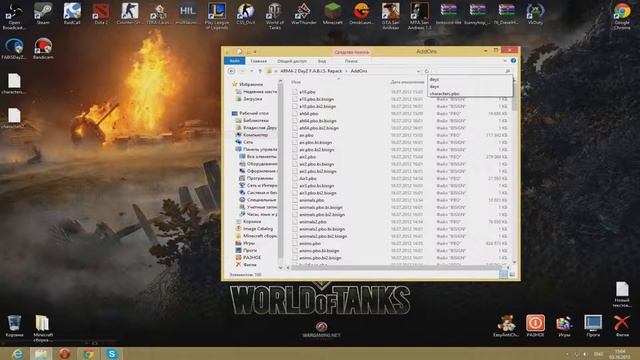Open recent locations dropdown arrow
The height and width of the screenshot is (360, 640).
tap(251, 71)
